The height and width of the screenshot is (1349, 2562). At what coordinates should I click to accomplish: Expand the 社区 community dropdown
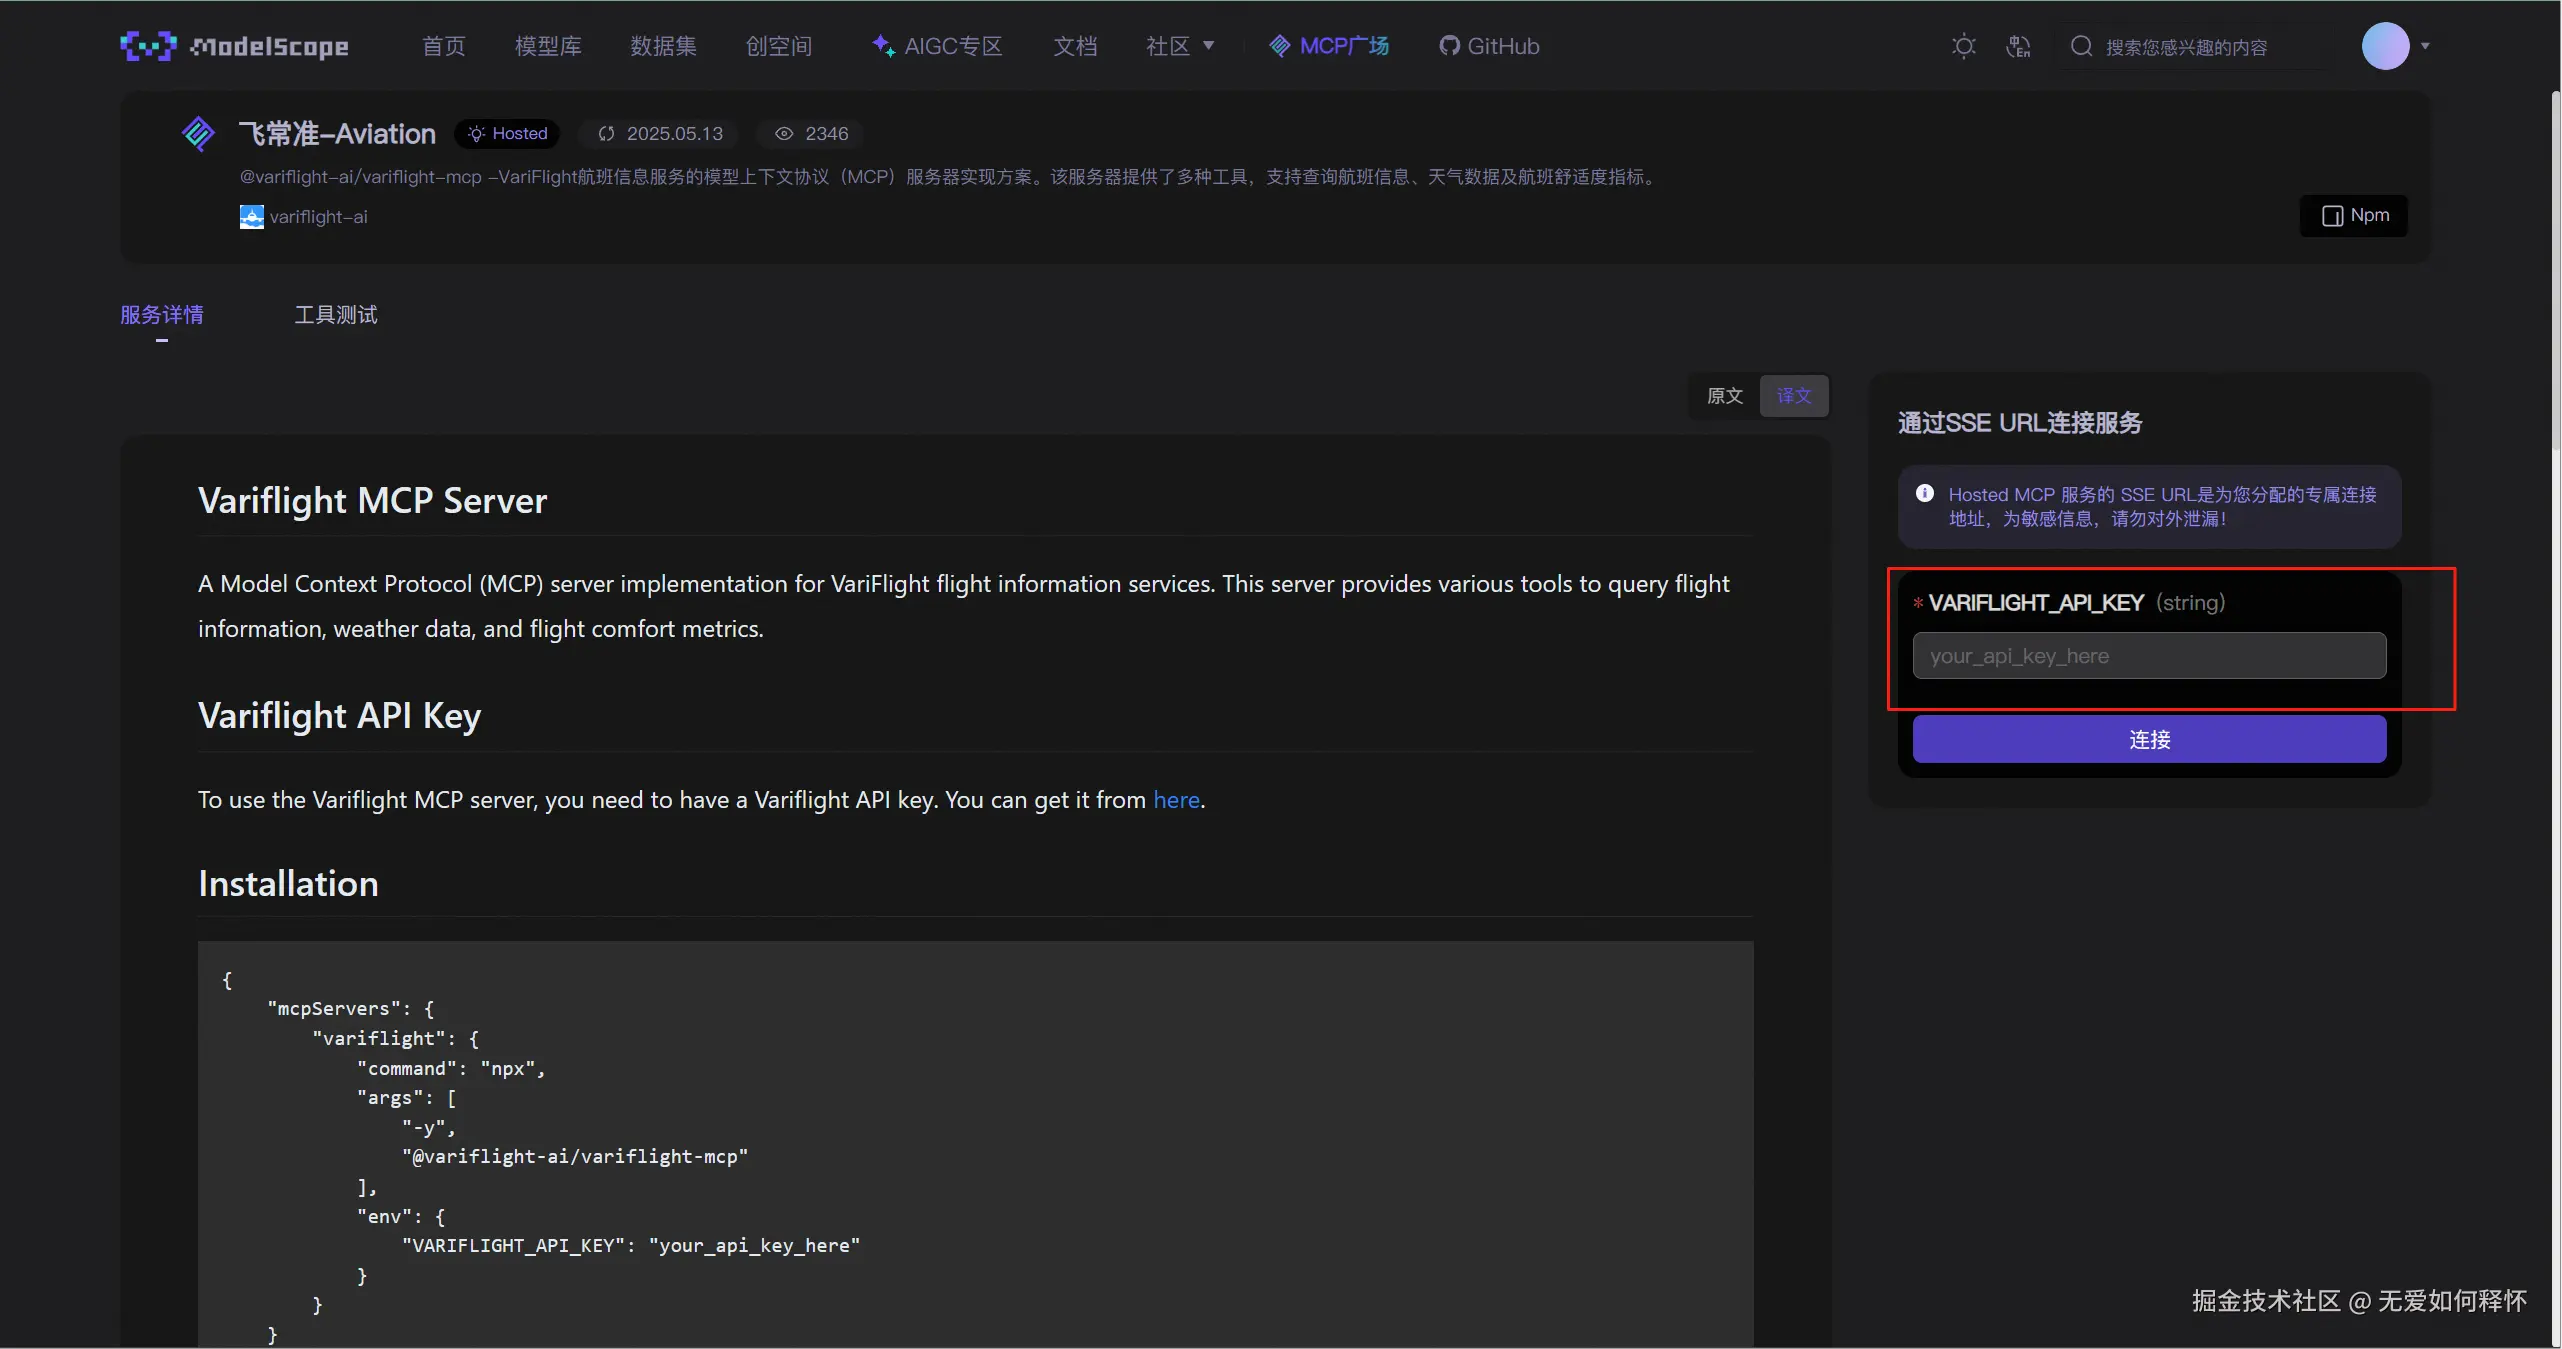pos(1180,46)
